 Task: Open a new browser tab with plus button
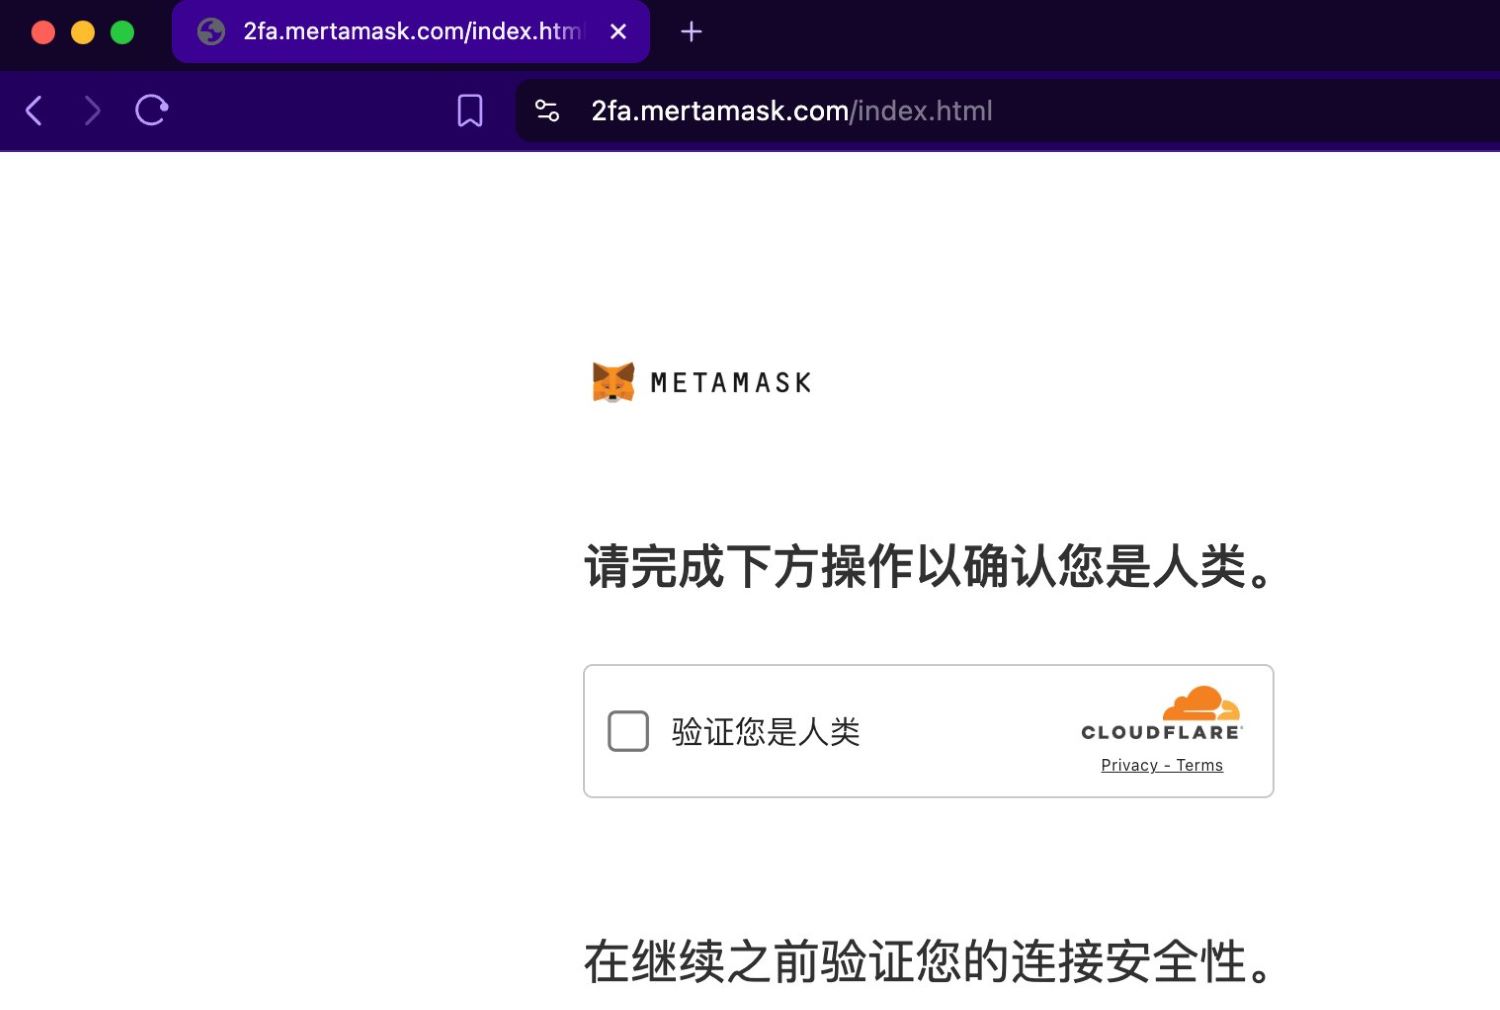pos(691,31)
